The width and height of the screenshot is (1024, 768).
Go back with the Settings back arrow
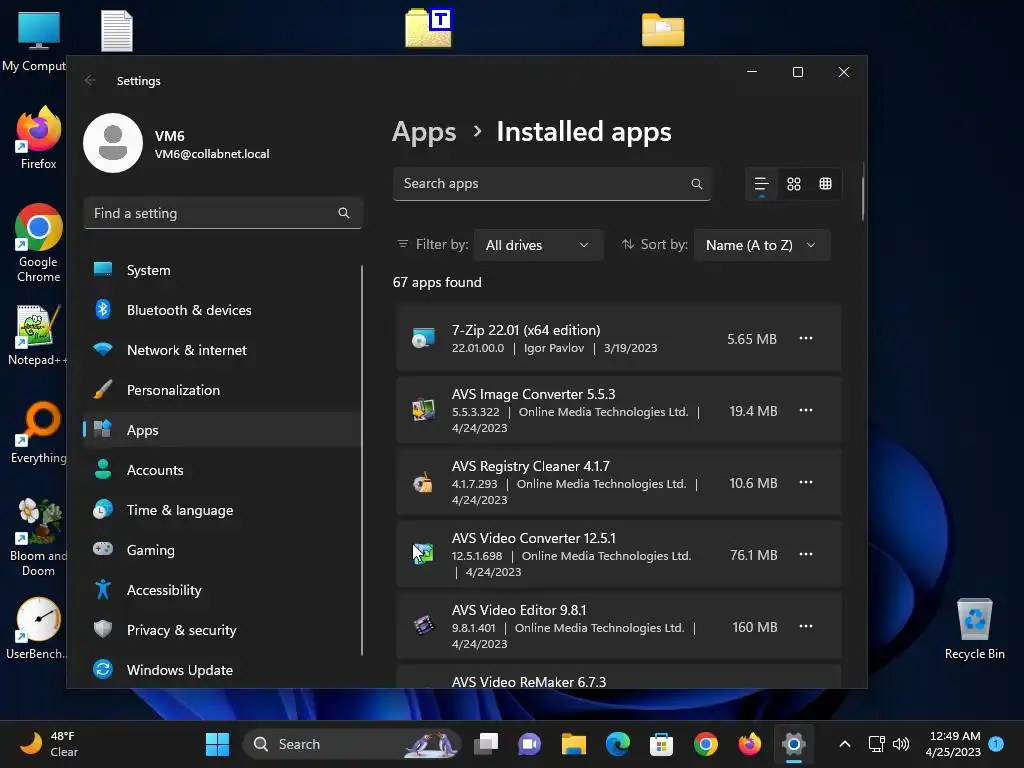[x=90, y=80]
